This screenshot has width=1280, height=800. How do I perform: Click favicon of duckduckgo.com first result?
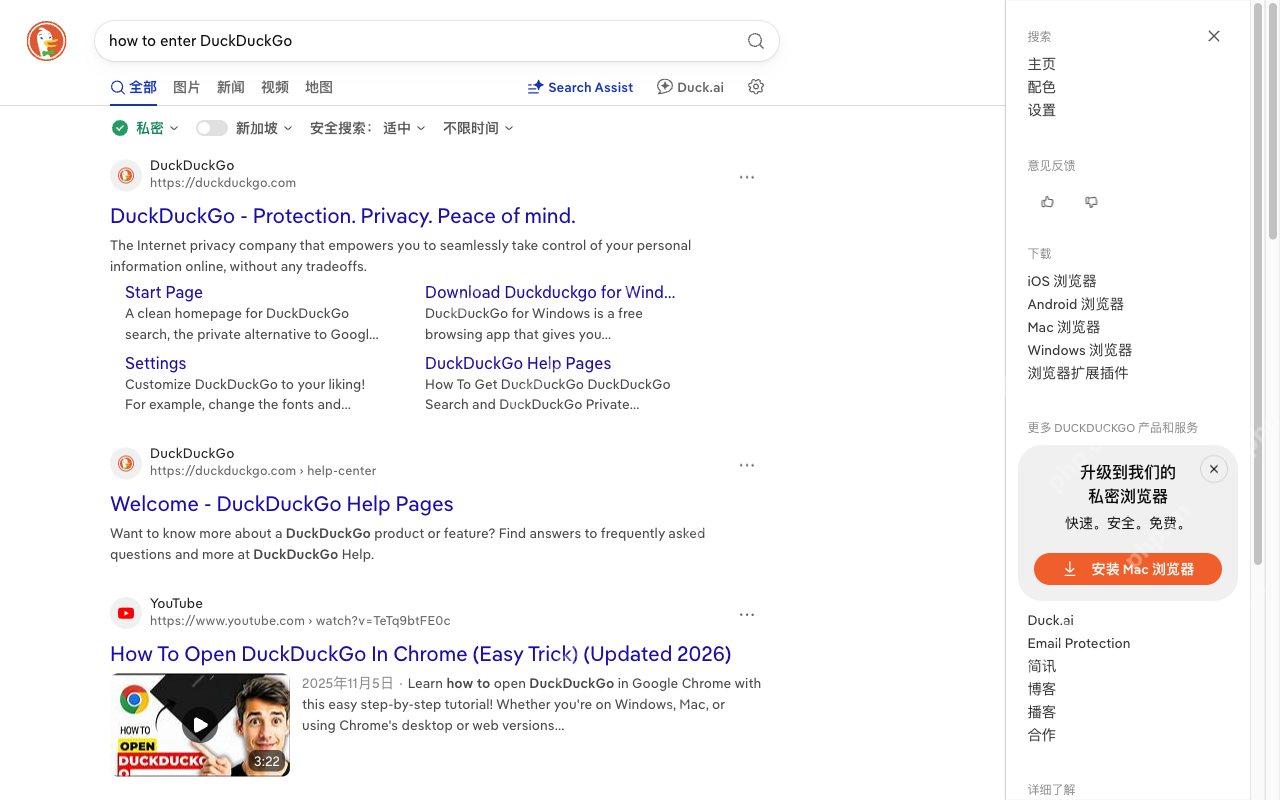point(126,175)
